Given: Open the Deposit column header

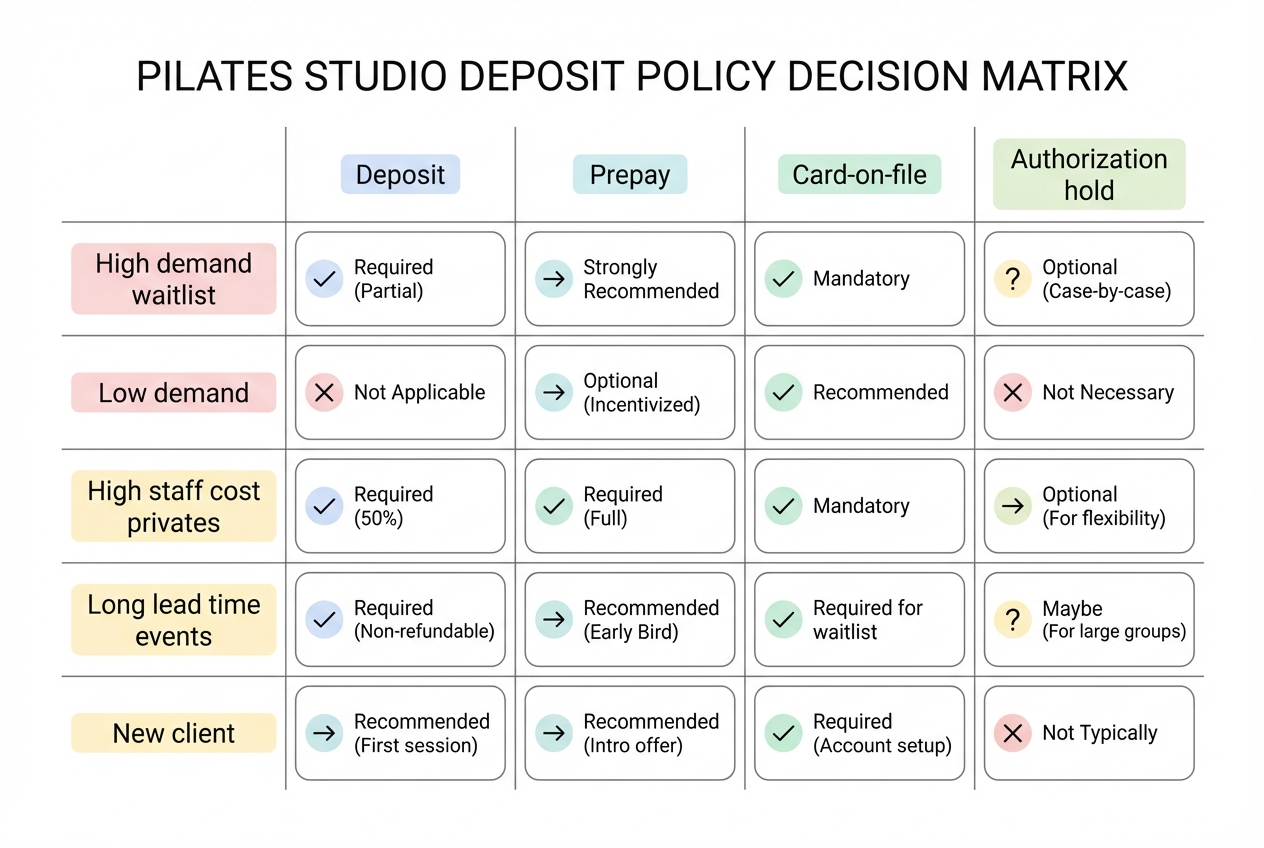Looking at the screenshot, I should click(x=400, y=174).
